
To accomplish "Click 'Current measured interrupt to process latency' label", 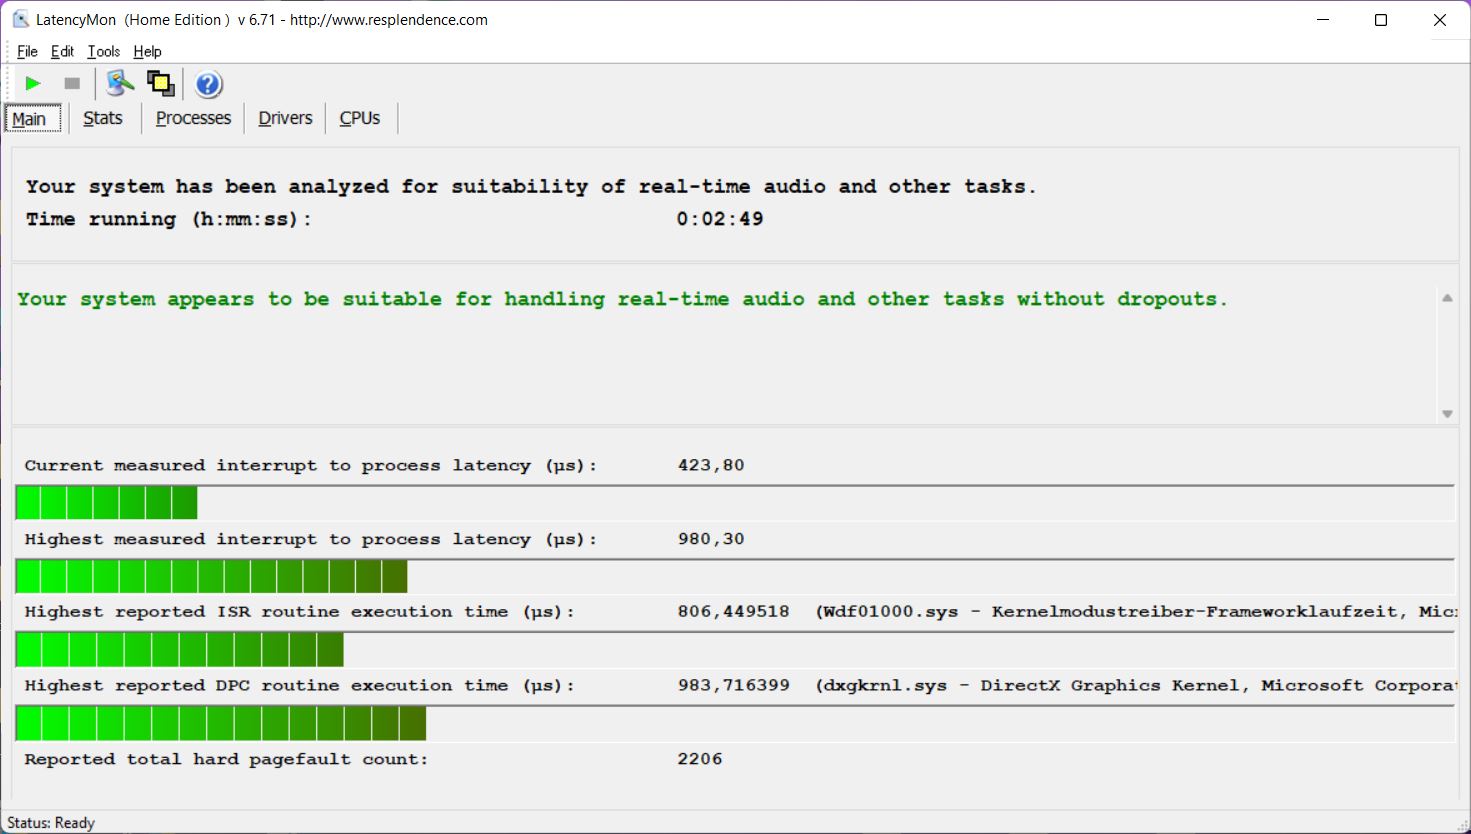I will [x=311, y=466].
